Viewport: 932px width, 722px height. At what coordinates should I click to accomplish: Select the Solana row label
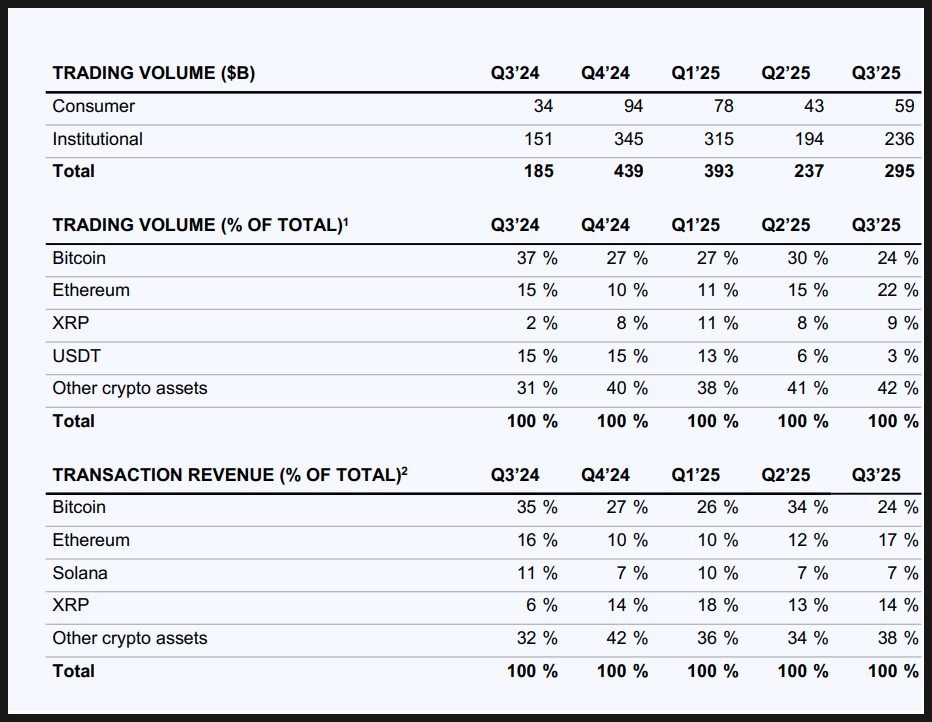click(x=80, y=573)
